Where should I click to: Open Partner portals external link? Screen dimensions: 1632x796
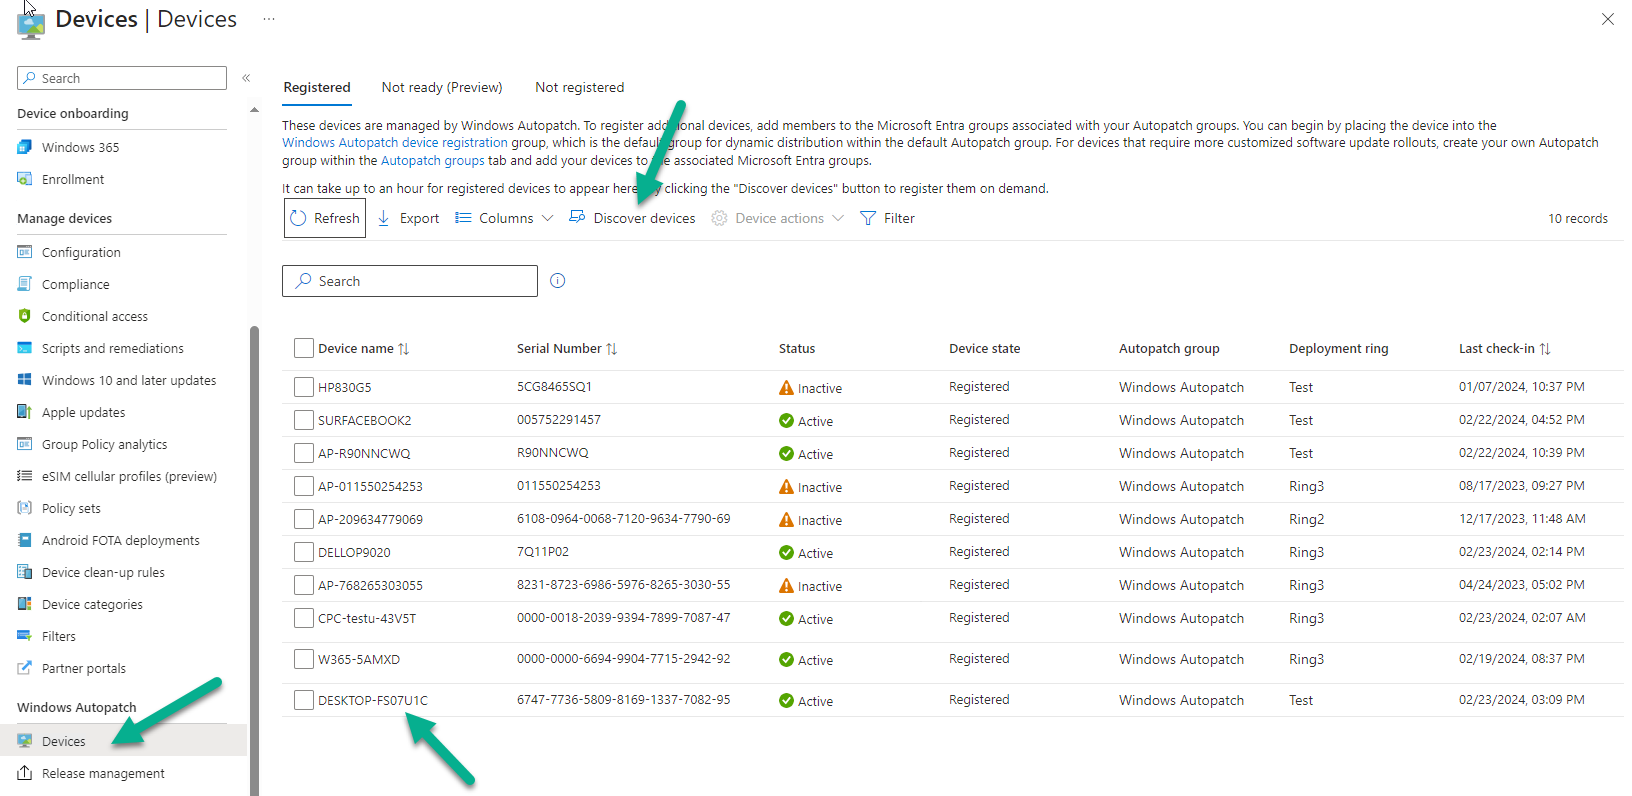83,668
